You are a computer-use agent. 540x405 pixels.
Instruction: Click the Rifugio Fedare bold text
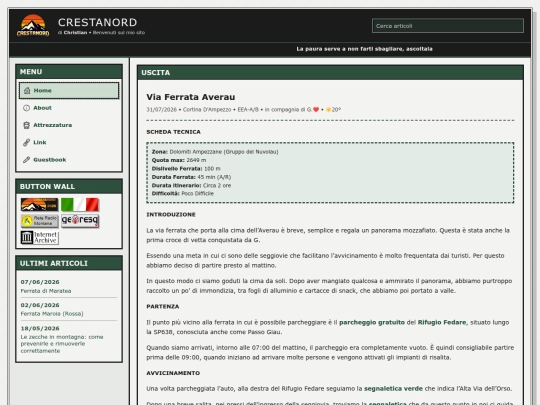442,322
